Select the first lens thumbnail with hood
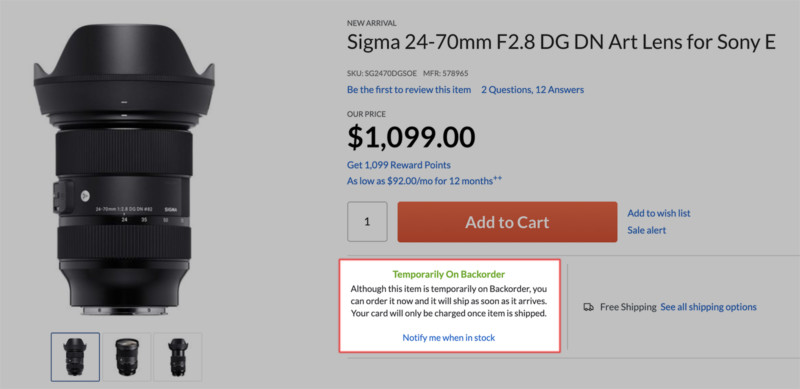This screenshot has width=800, height=389. tap(75, 357)
